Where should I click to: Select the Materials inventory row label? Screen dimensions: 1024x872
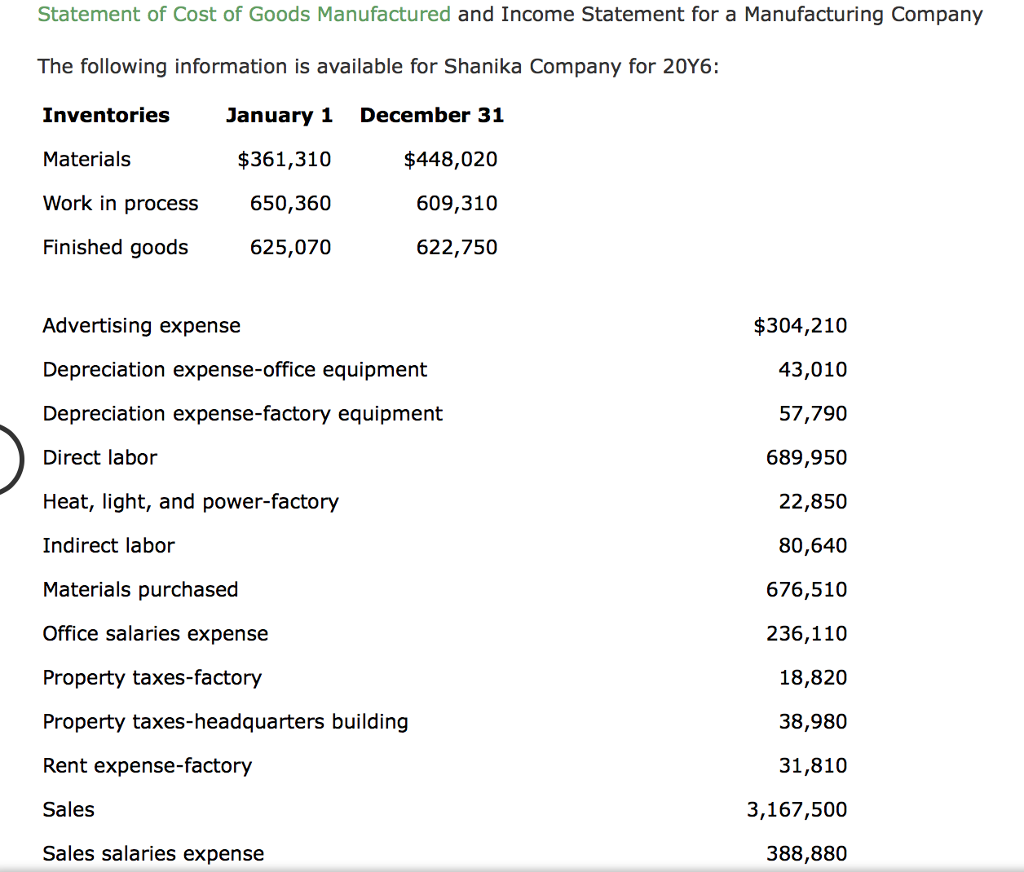86,159
